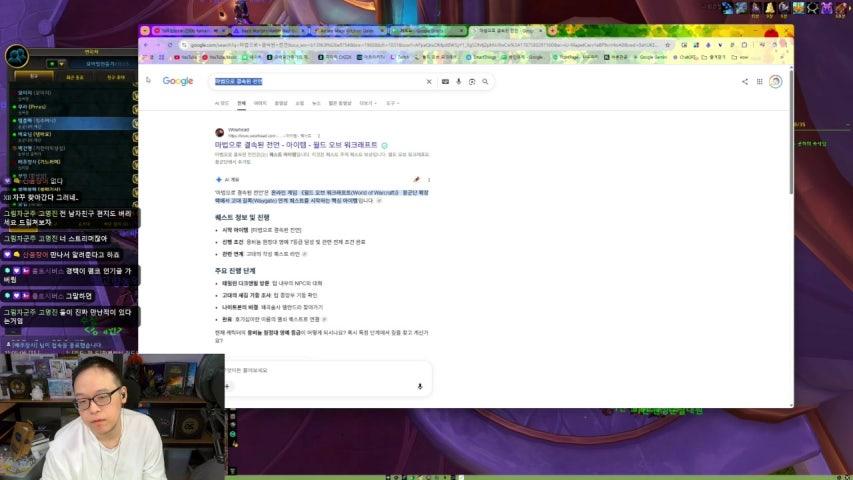
Task: Open the Google account avatar
Action: click(x=775, y=82)
